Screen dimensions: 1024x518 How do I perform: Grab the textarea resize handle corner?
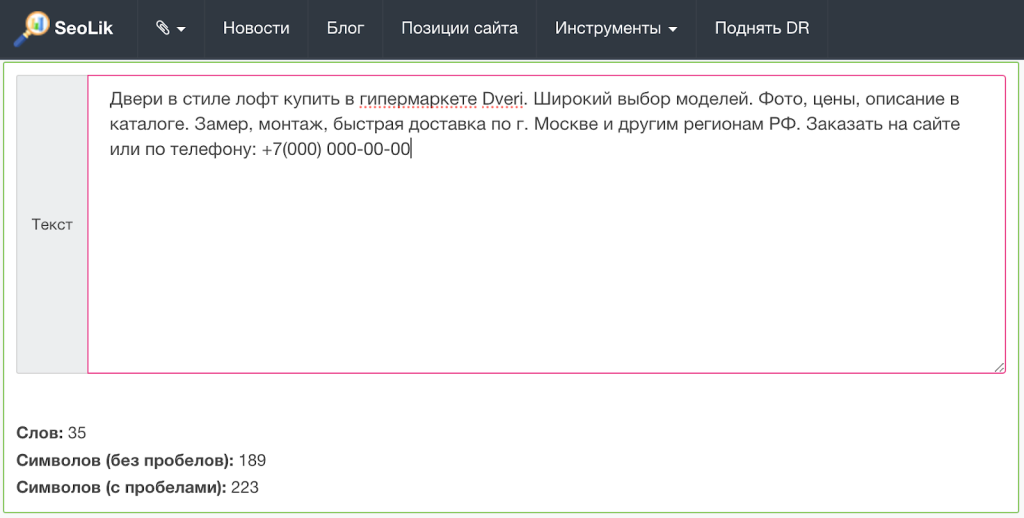pos(999,367)
